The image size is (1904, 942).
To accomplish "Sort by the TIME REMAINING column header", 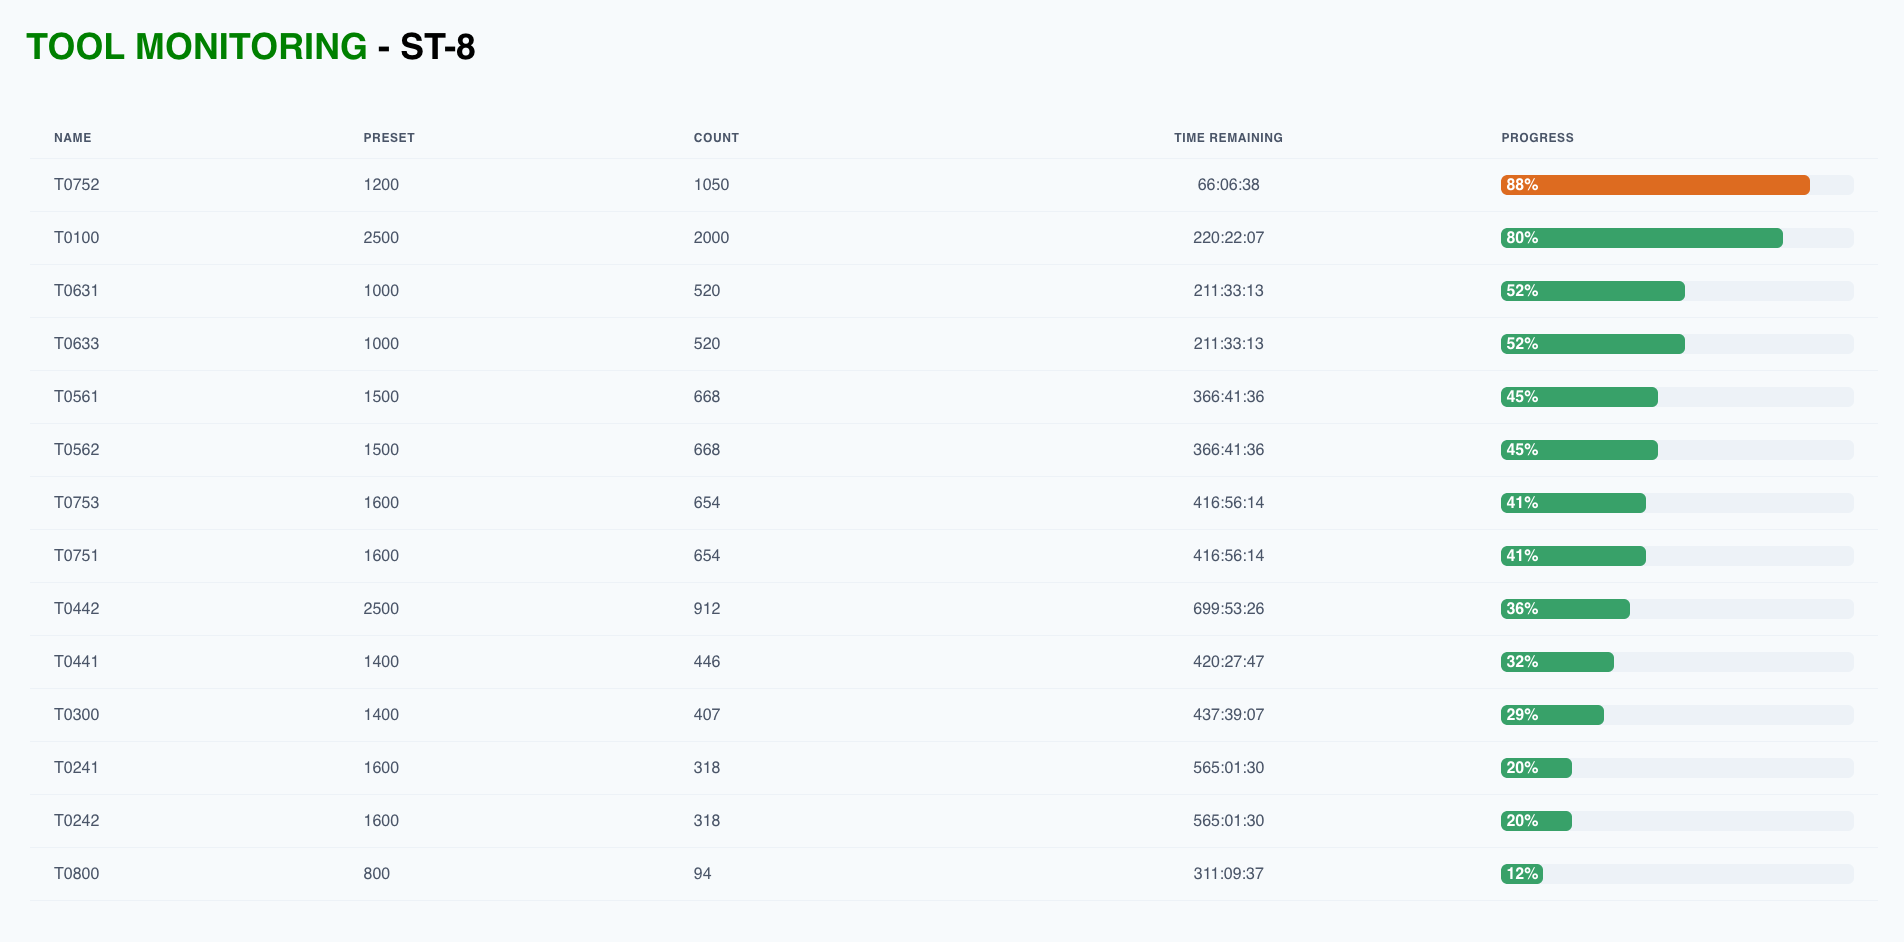I will (x=1228, y=138).
